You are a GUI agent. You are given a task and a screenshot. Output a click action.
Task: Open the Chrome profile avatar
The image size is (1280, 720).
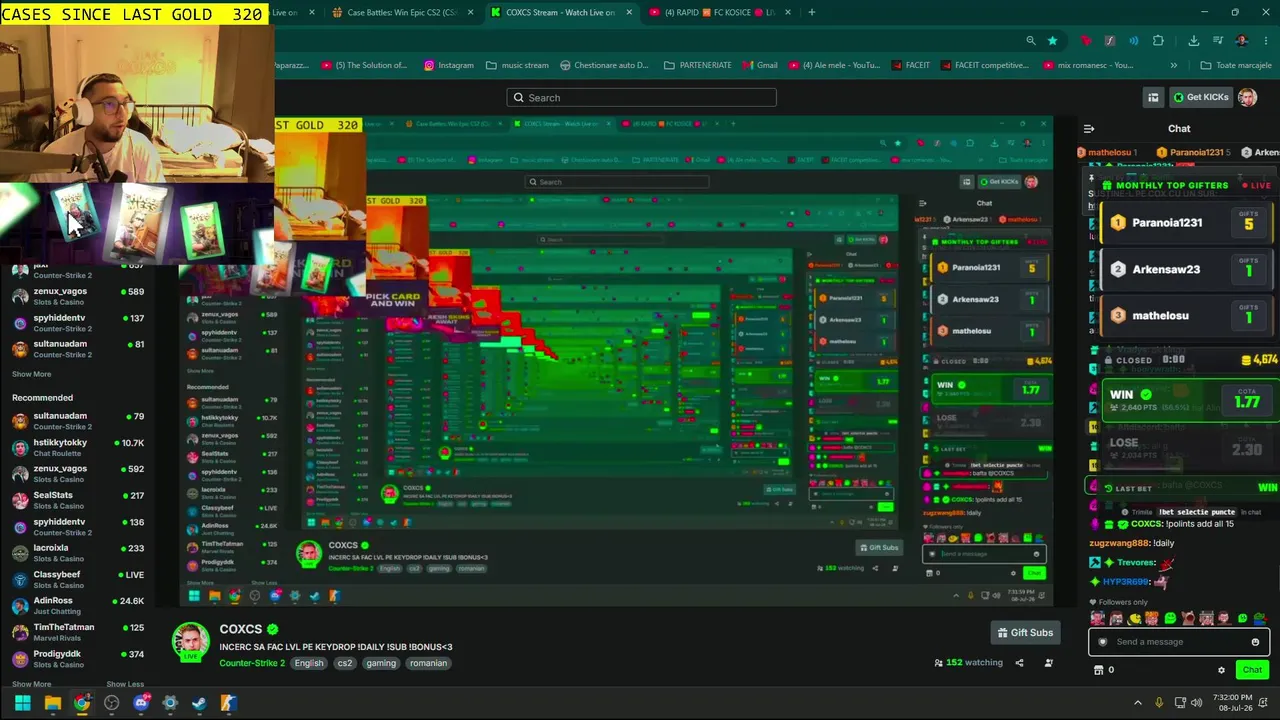point(1242,41)
